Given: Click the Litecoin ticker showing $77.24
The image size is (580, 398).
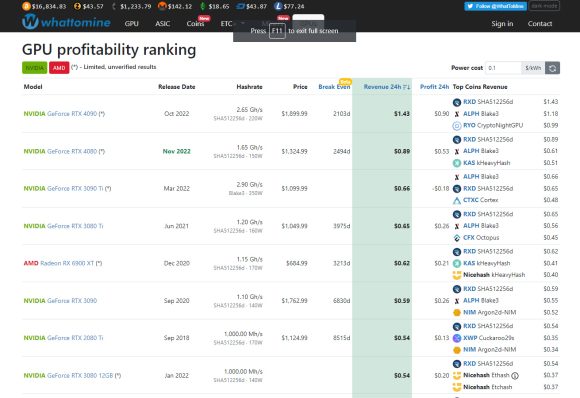Looking at the screenshot, I should (289, 6).
